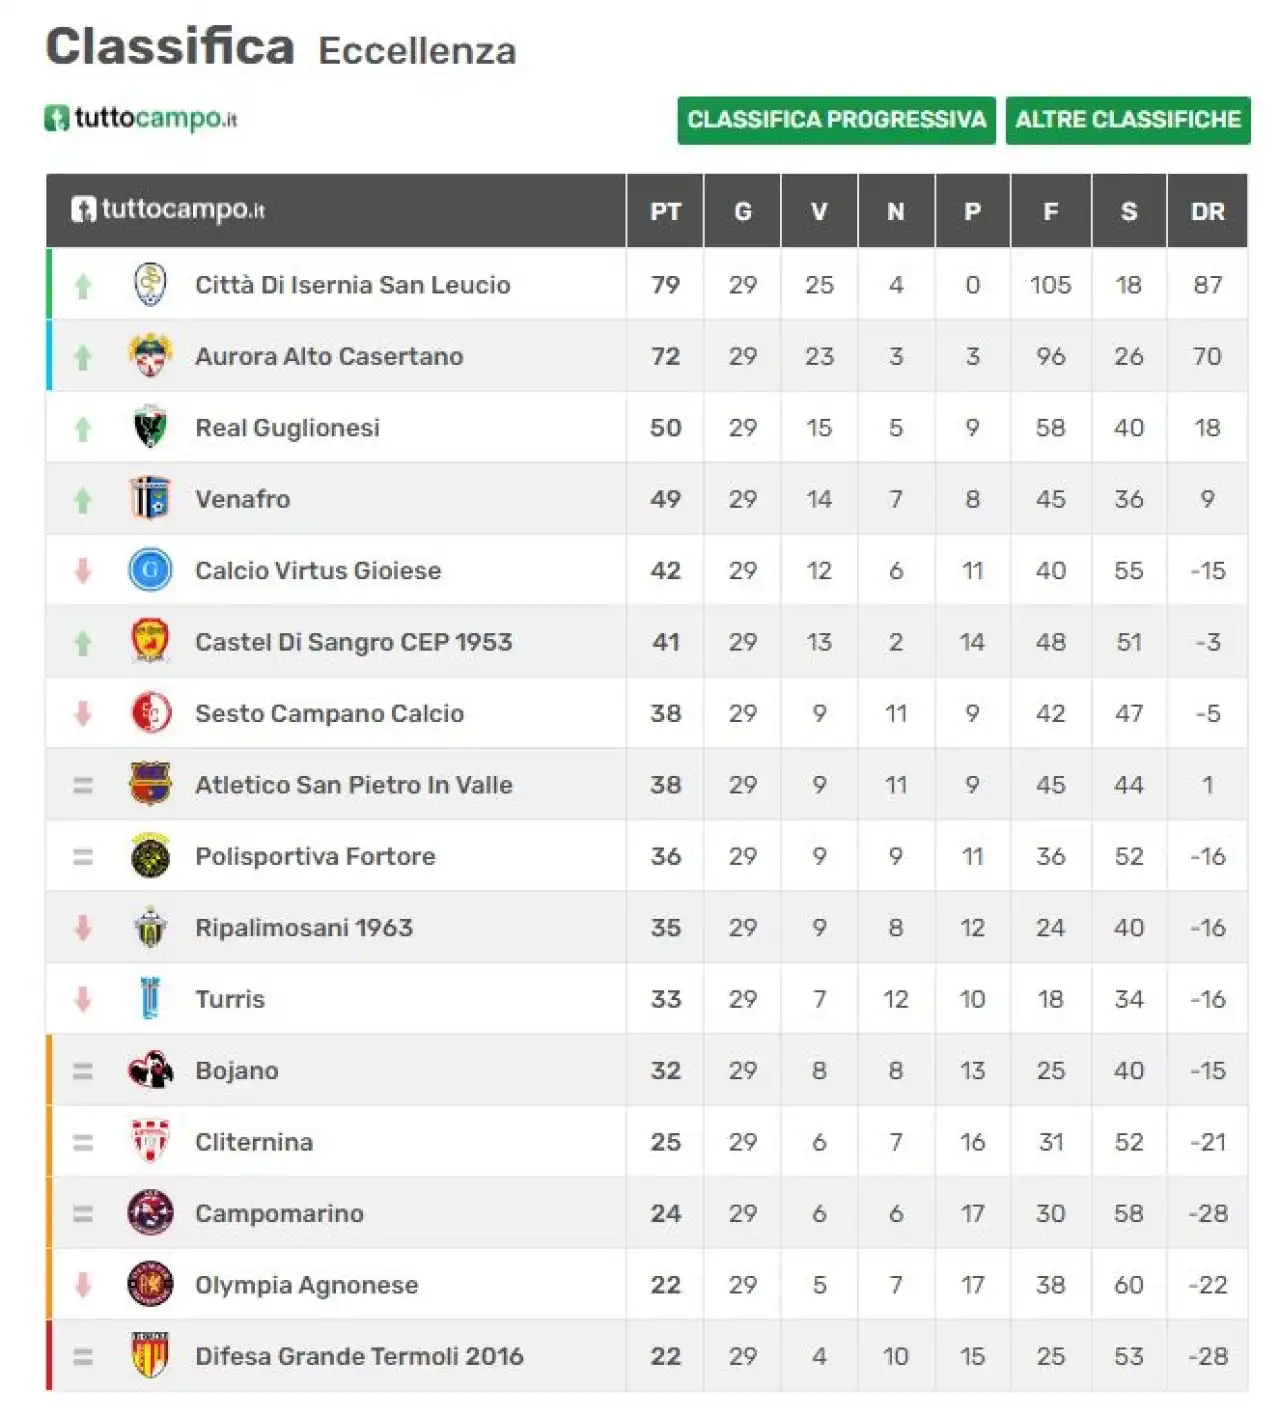
Task: Click the Bojano team logo
Action: (150, 1070)
